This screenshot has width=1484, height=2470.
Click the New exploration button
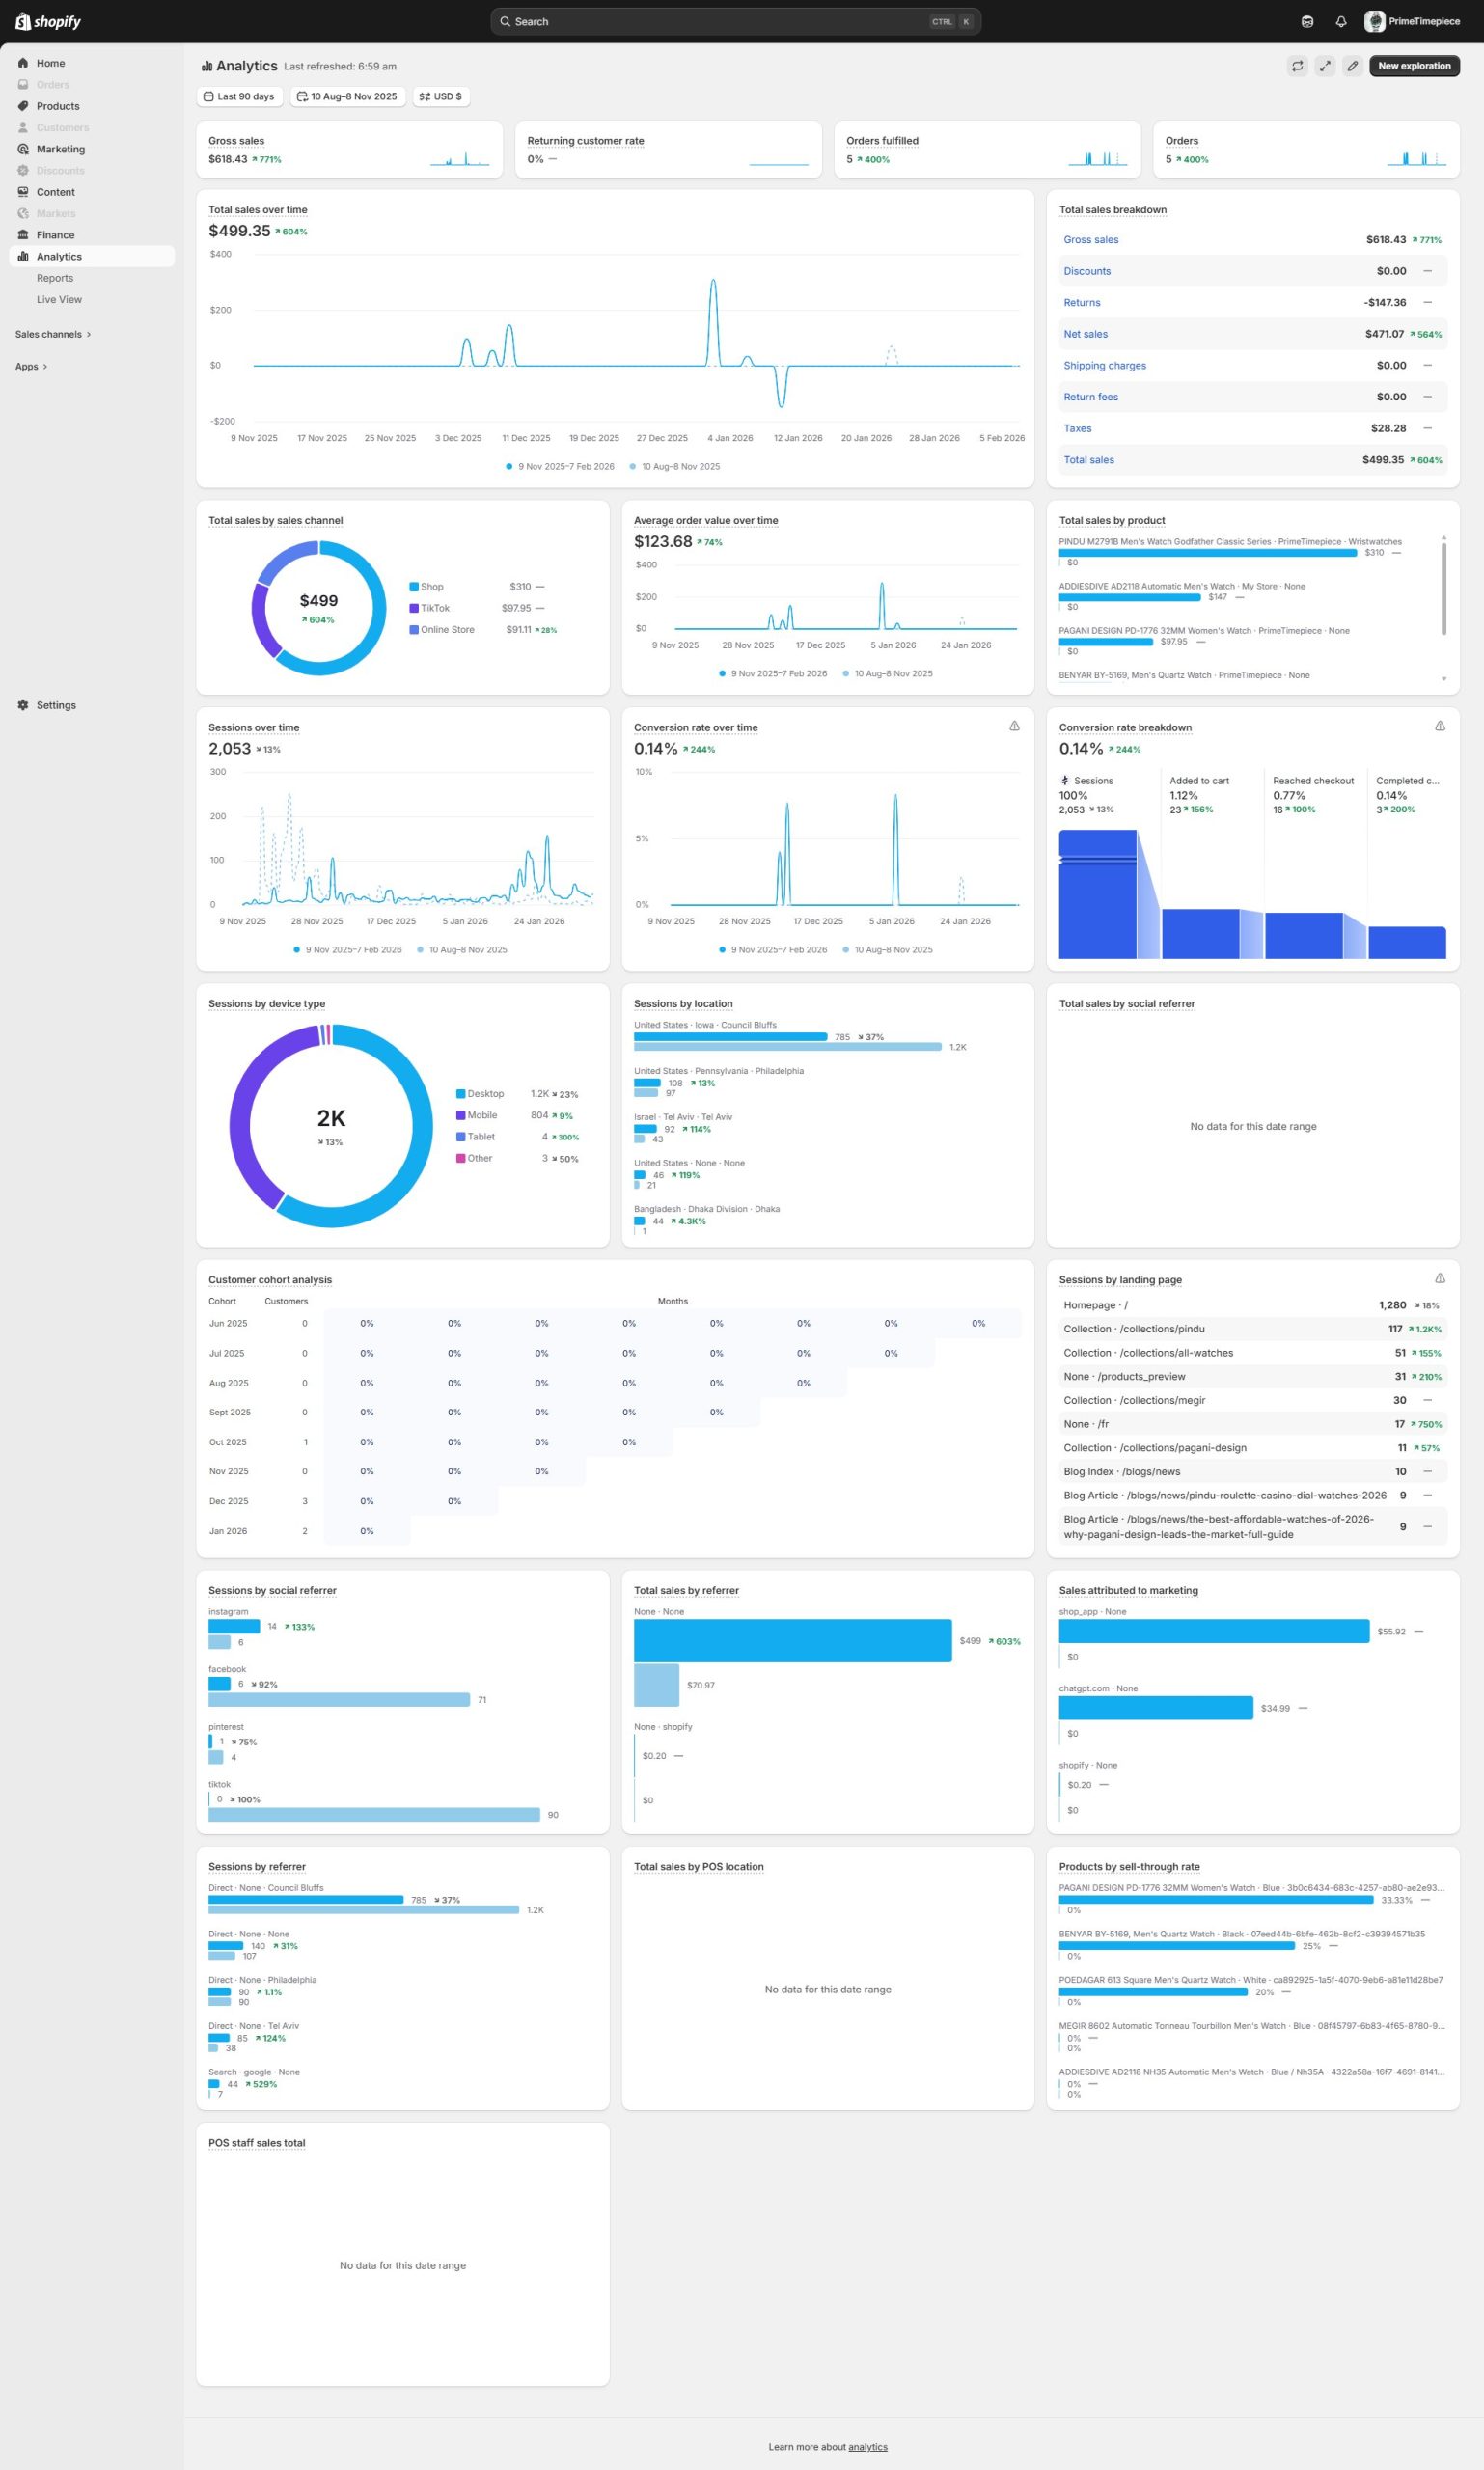tap(1413, 66)
